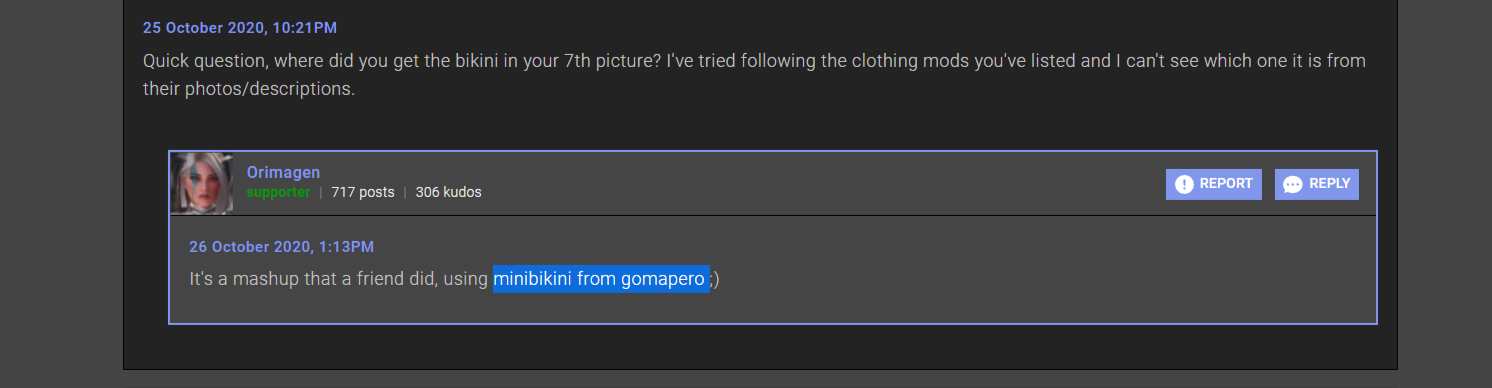Click the 306 kudos count
Viewport: 1492px width, 388px height.
(x=449, y=192)
